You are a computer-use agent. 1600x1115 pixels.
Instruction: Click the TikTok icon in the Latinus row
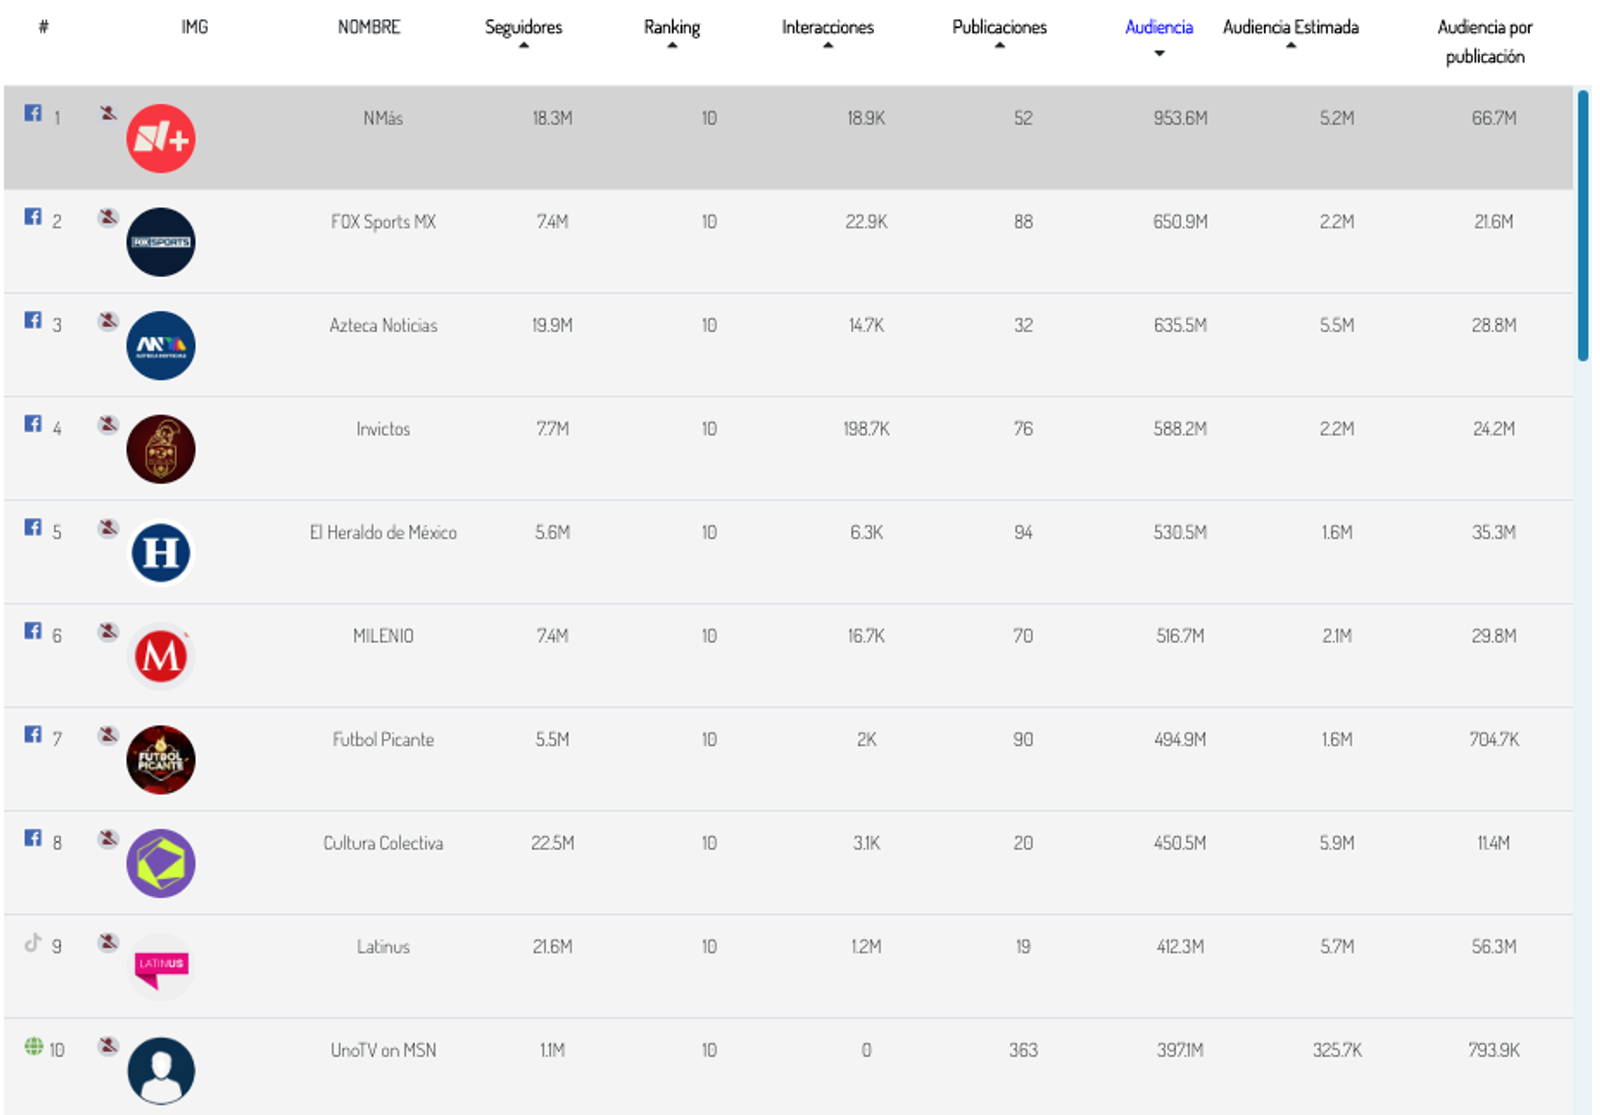33,942
